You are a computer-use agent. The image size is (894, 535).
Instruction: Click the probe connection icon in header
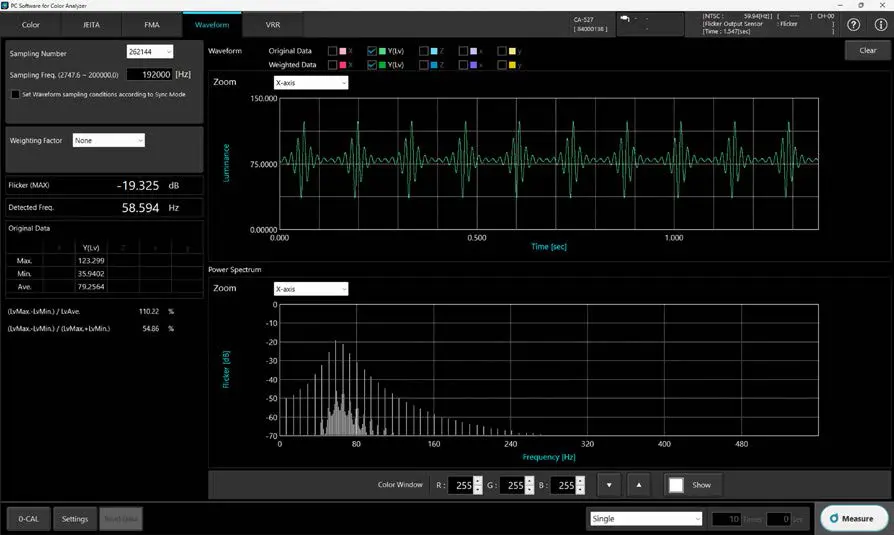point(624,18)
